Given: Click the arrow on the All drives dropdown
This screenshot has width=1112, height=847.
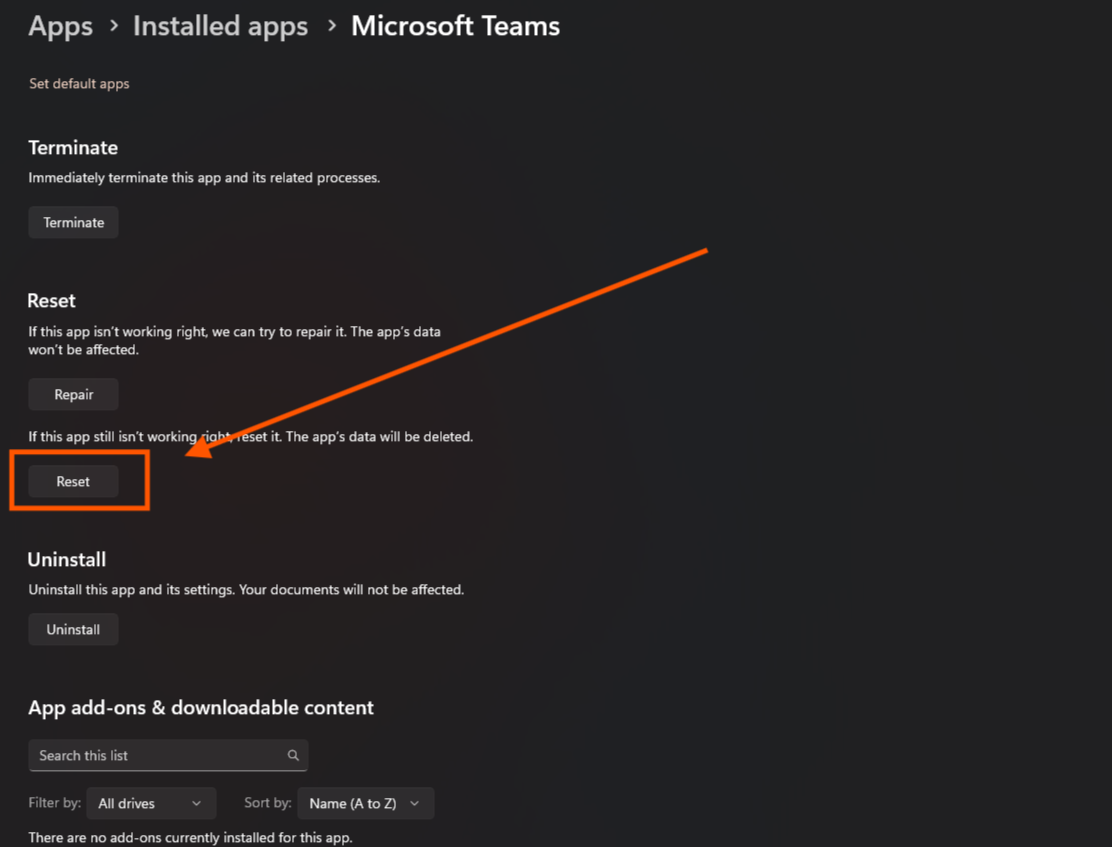Looking at the screenshot, I should coord(196,804).
